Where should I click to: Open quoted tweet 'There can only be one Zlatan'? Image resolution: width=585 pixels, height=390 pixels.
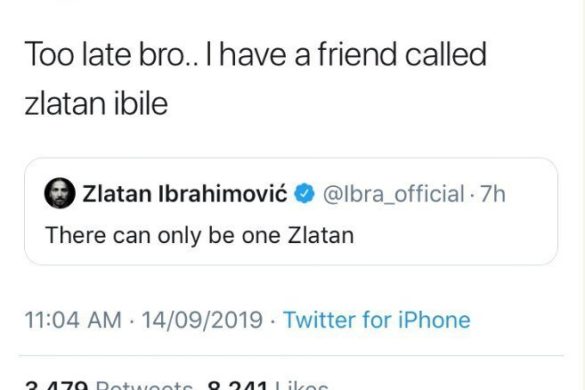point(200,236)
